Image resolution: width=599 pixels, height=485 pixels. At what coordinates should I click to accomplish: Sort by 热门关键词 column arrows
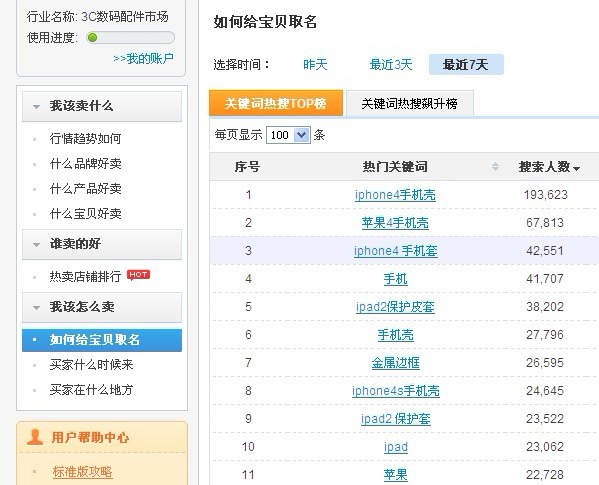pyautogui.click(x=495, y=167)
